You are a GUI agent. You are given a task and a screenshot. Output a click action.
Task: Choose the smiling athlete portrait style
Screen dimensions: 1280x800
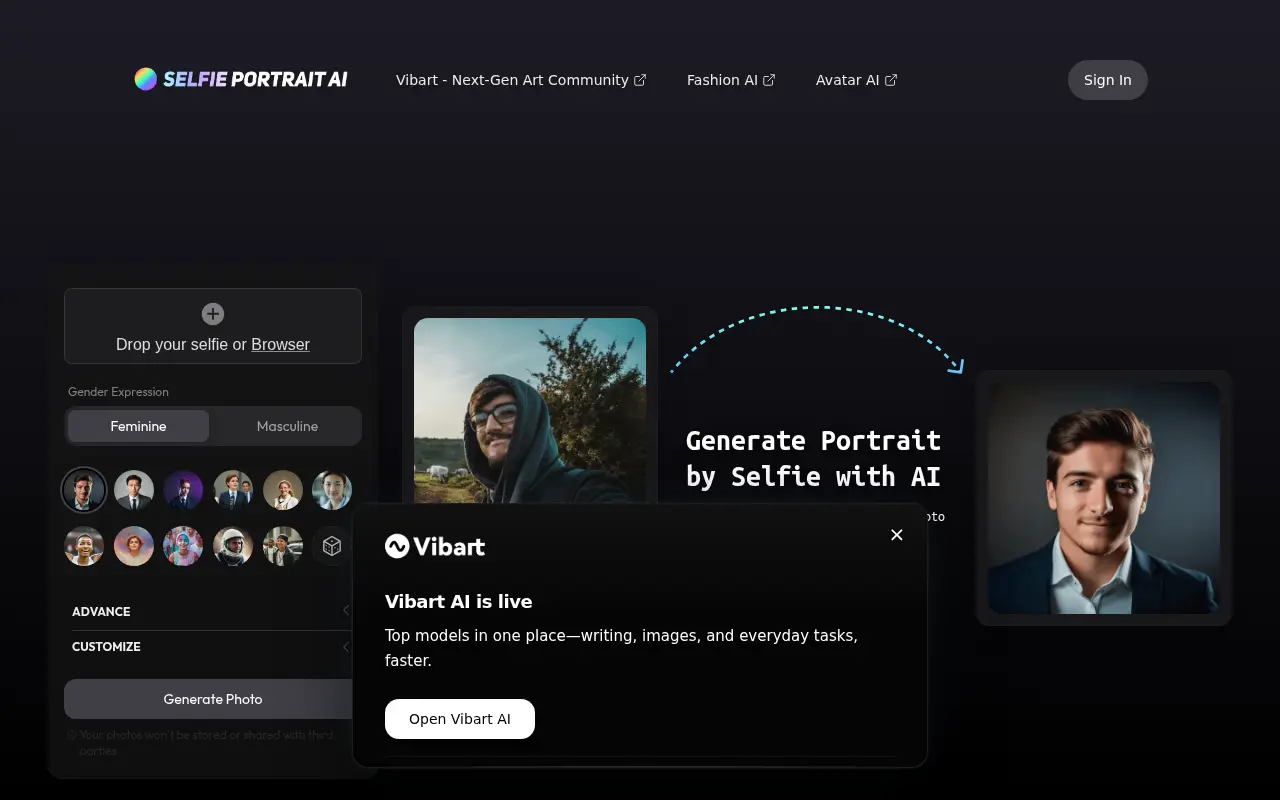[84, 546]
